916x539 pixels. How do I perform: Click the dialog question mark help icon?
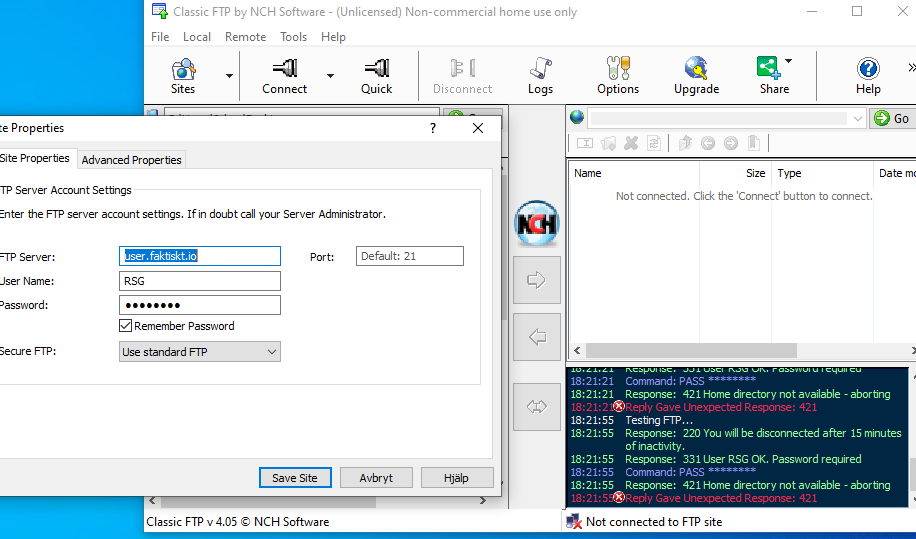tap(433, 128)
